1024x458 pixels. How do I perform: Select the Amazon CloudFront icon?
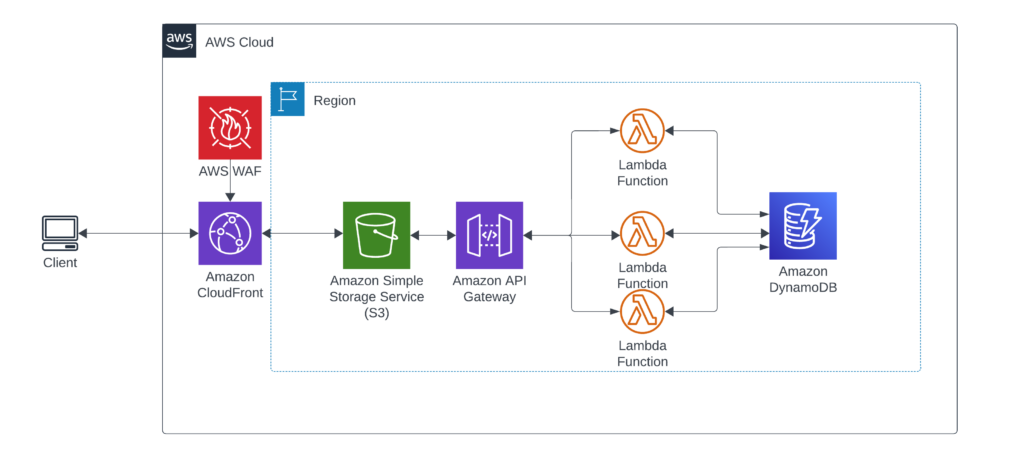230,233
